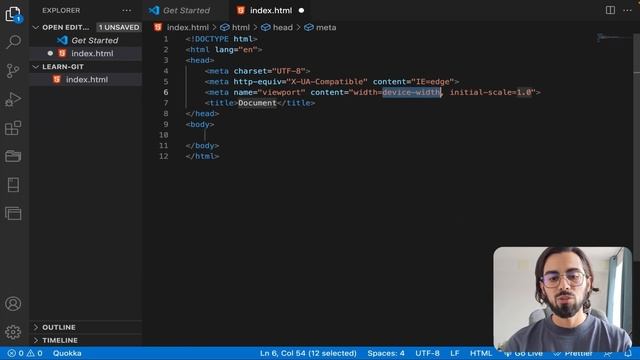Click Prettier status bar item
The width and height of the screenshot is (640, 360).
coord(573,353)
